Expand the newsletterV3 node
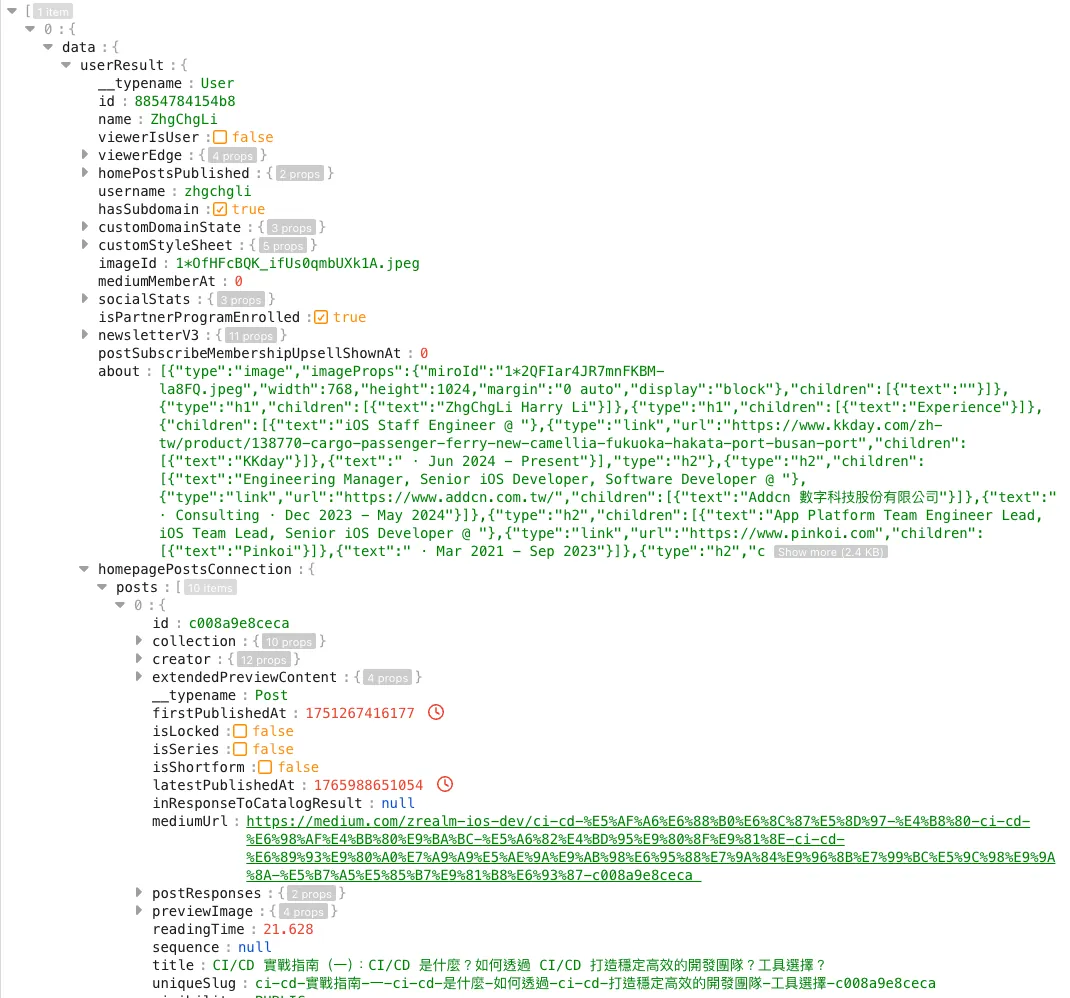This screenshot has width=1070, height=998. [86, 335]
